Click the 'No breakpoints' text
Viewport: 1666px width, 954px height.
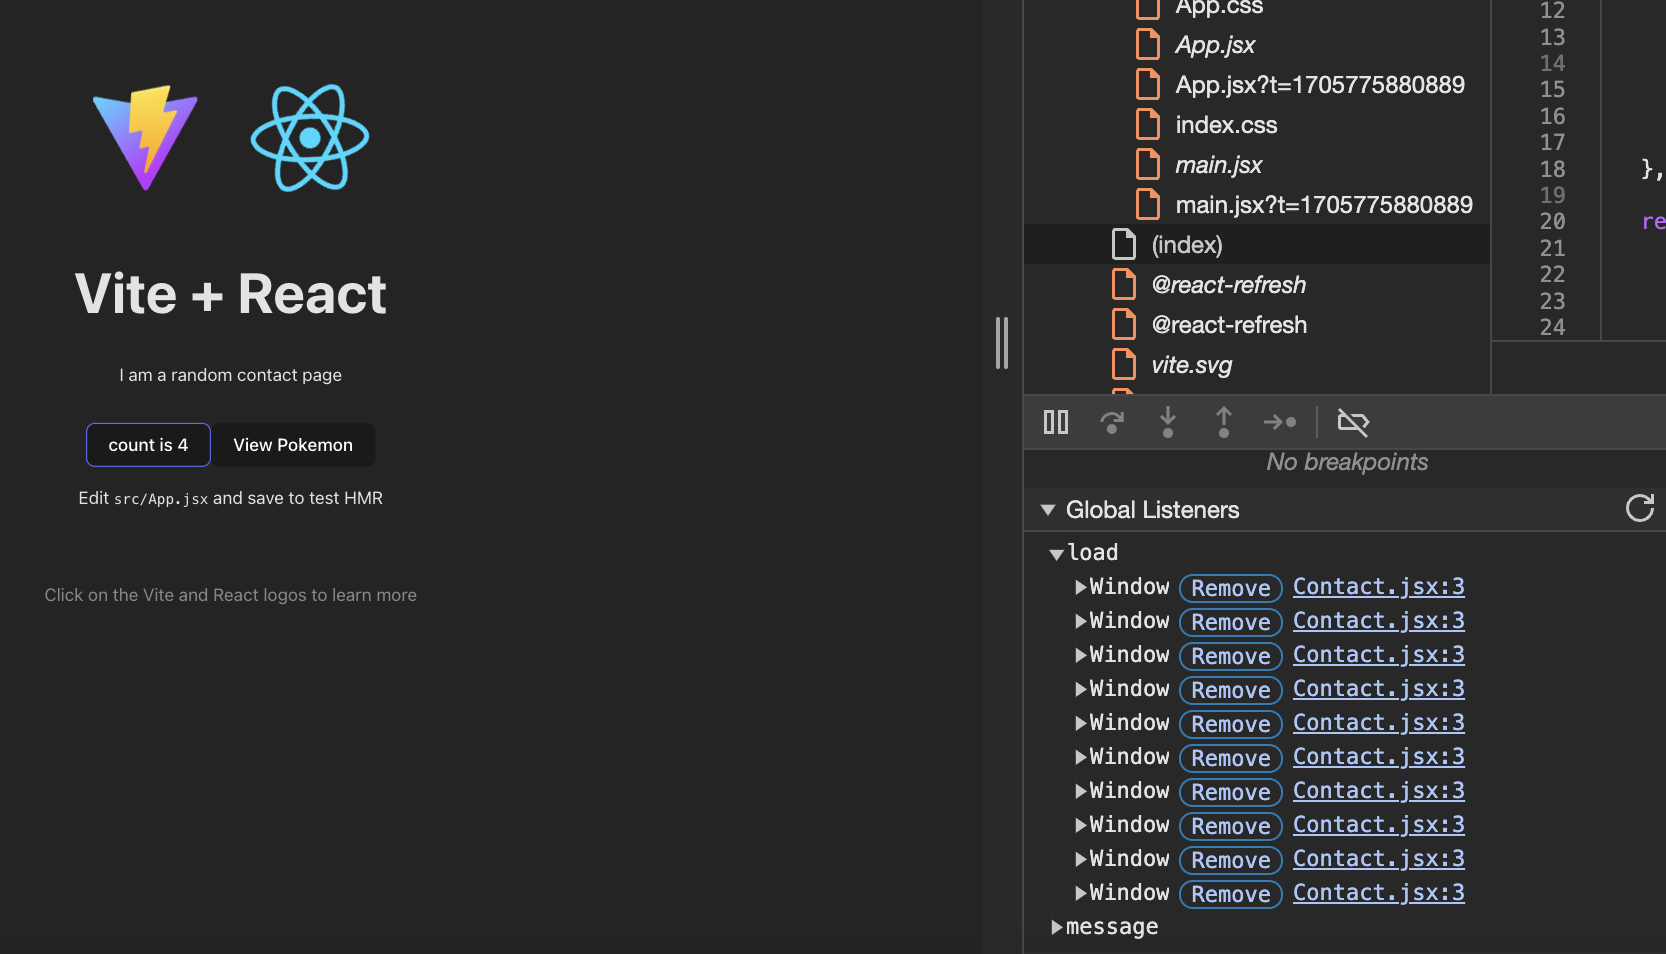pos(1346,462)
